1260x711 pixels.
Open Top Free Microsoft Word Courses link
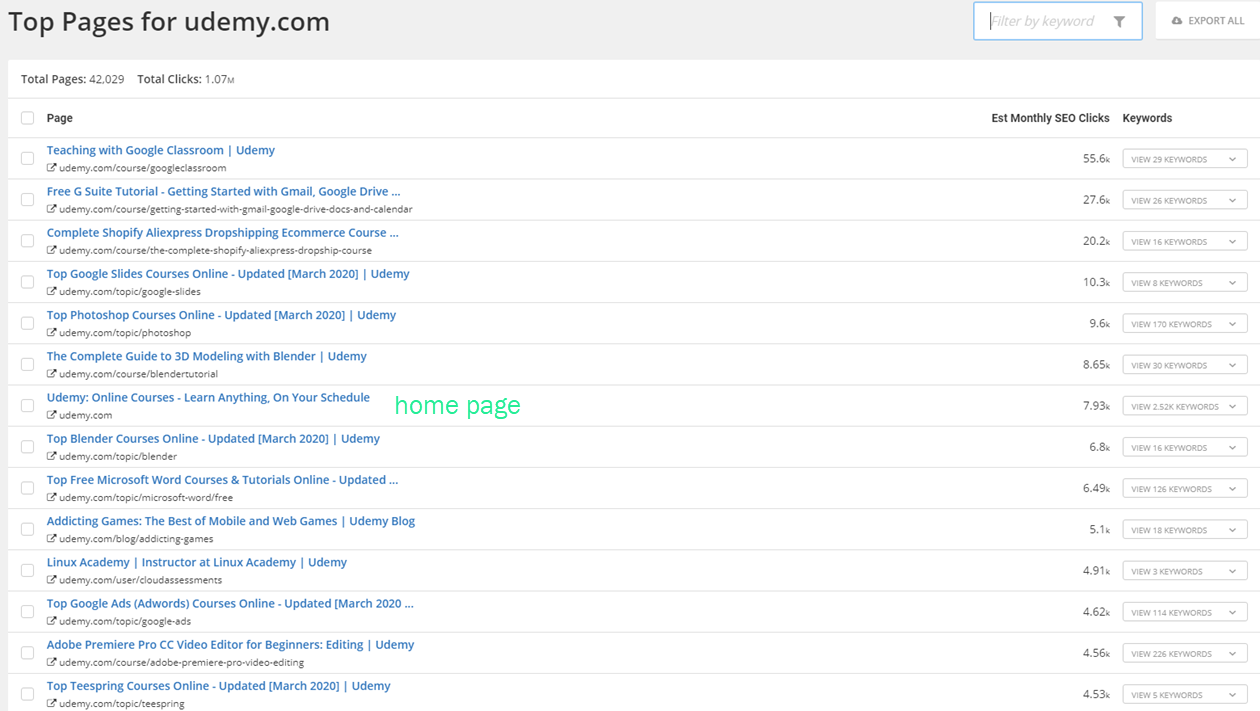[x=222, y=480]
